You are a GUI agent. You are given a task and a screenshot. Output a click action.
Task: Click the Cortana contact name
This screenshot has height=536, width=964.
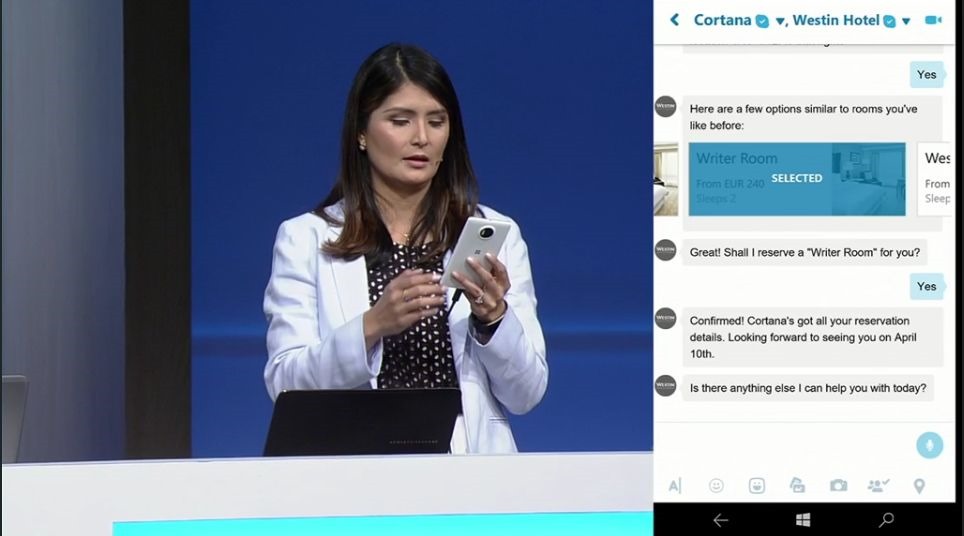pos(722,20)
